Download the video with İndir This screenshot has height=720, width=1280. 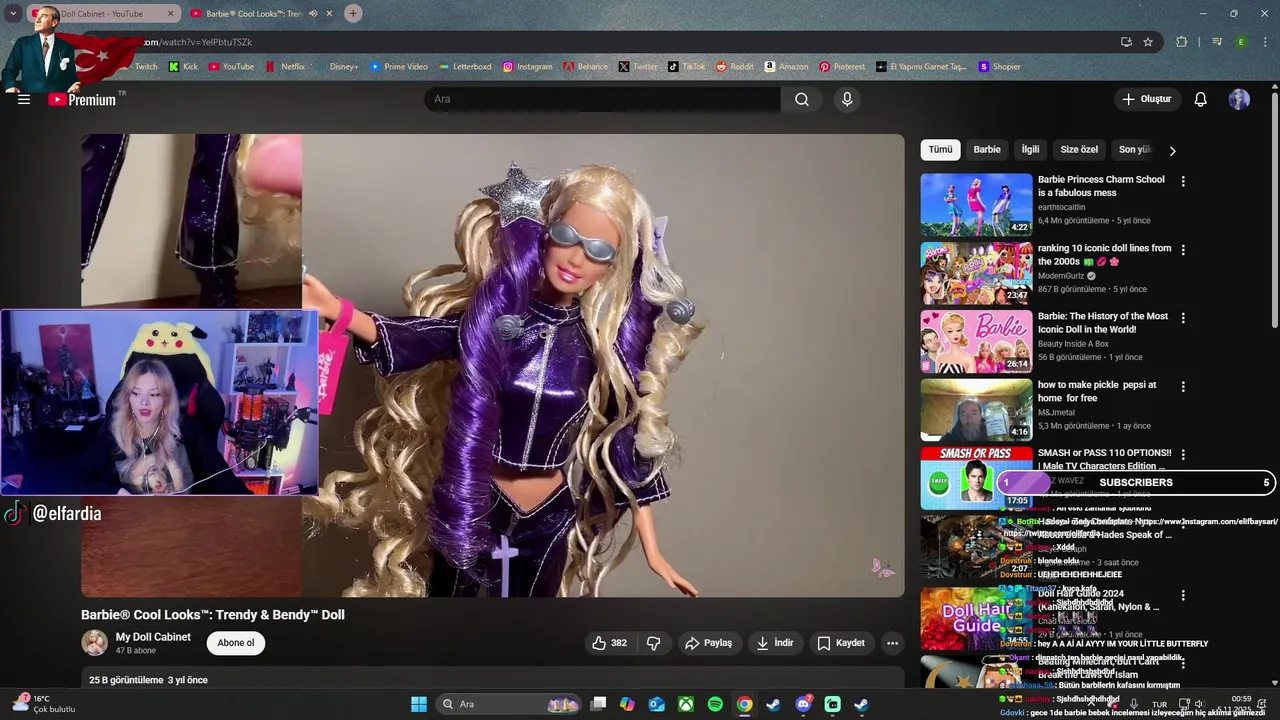(775, 643)
